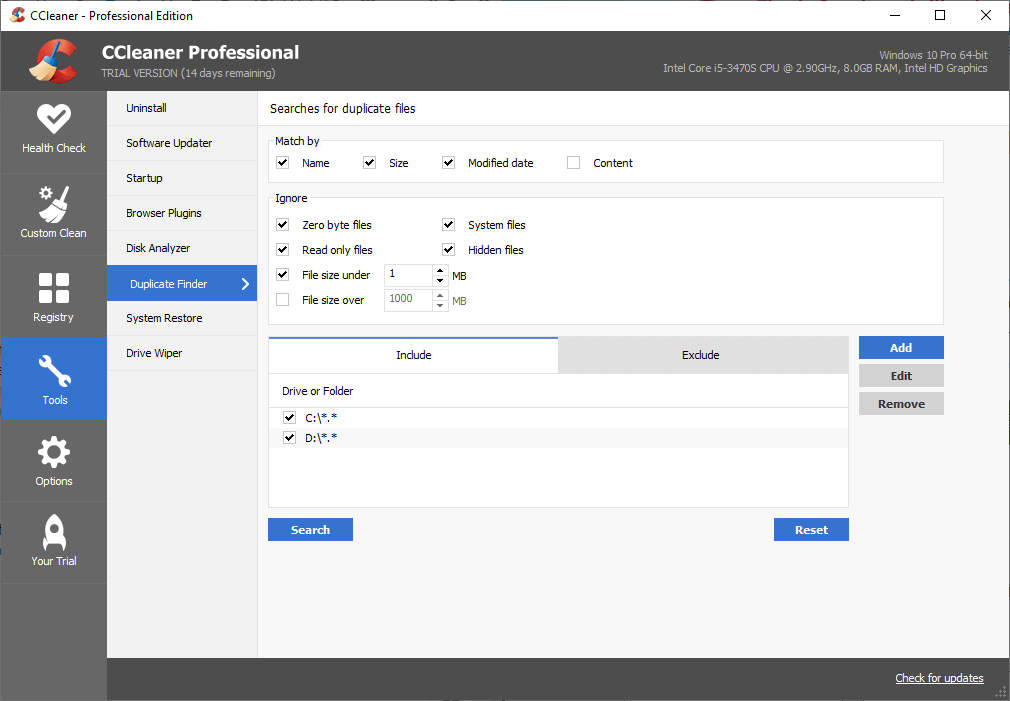Uncheck the Modified date match option
The width and height of the screenshot is (1010, 701).
448,162
